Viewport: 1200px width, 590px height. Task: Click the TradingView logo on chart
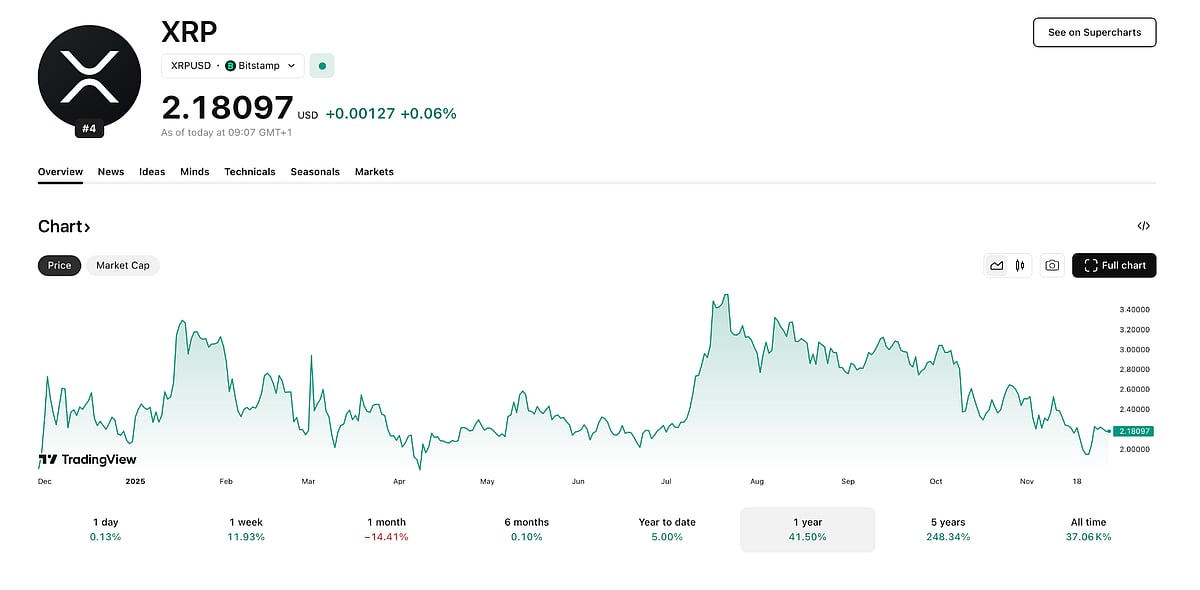(x=87, y=460)
